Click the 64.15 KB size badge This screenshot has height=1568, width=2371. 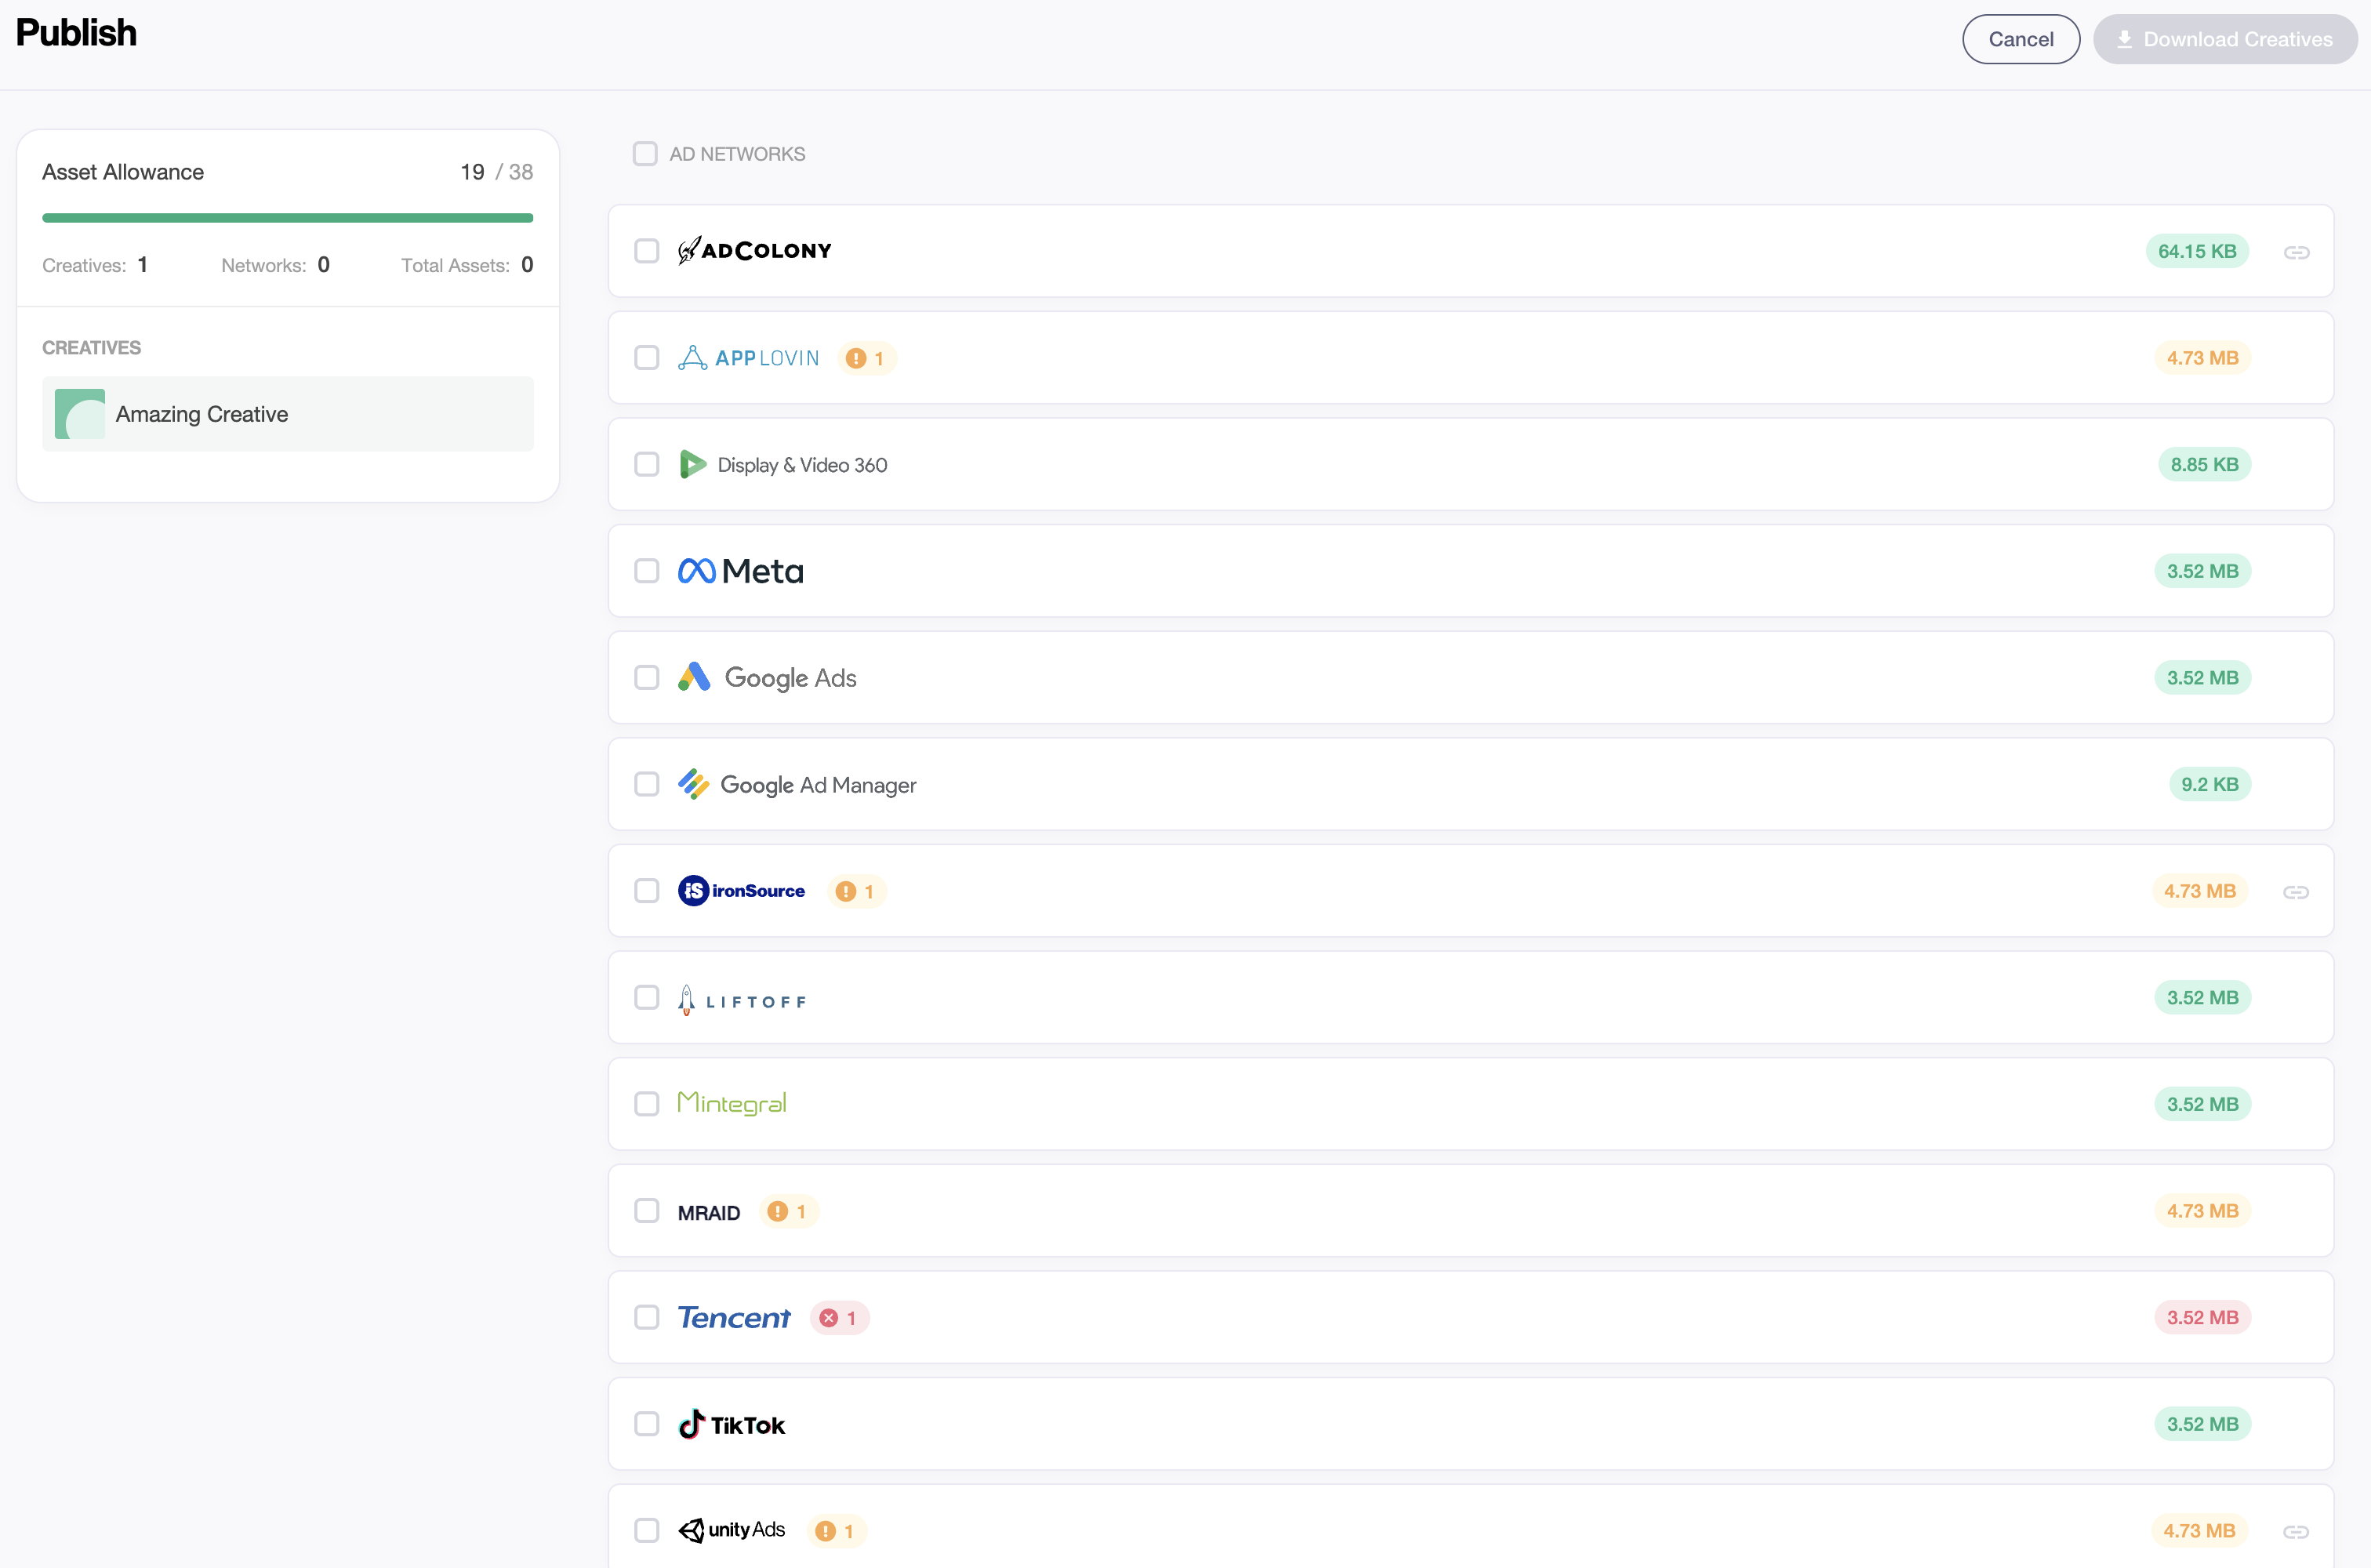click(x=2197, y=251)
